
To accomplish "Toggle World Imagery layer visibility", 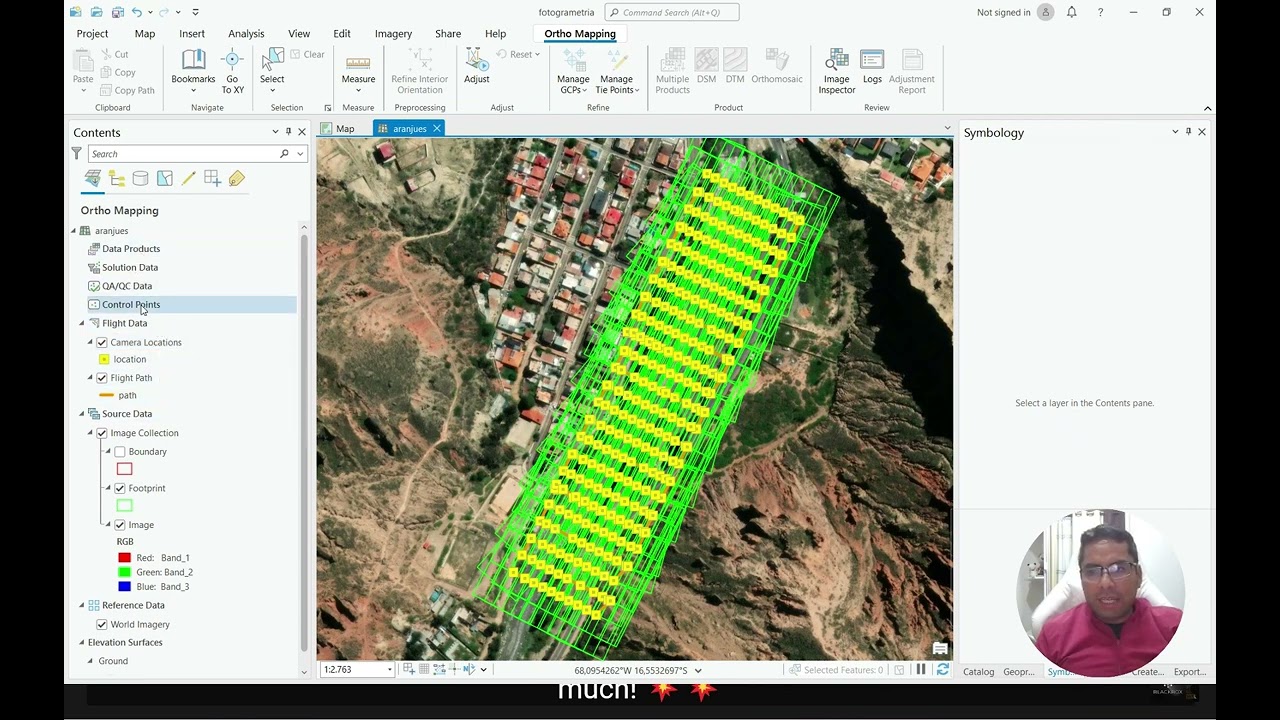I will coord(102,625).
